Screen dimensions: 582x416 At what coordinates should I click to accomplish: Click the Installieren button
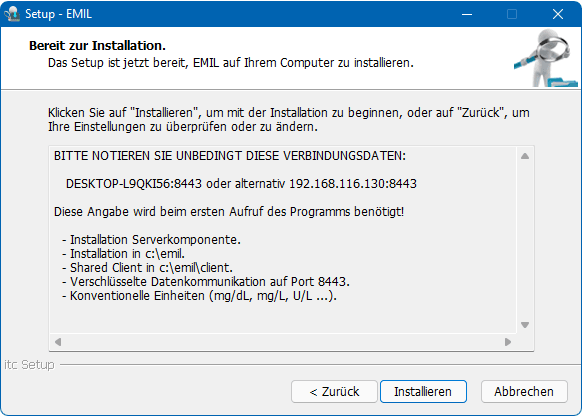tap(423, 392)
